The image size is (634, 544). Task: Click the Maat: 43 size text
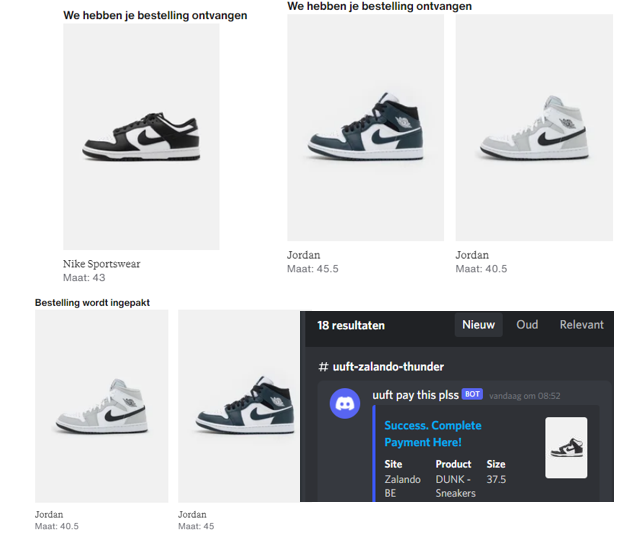84,278
